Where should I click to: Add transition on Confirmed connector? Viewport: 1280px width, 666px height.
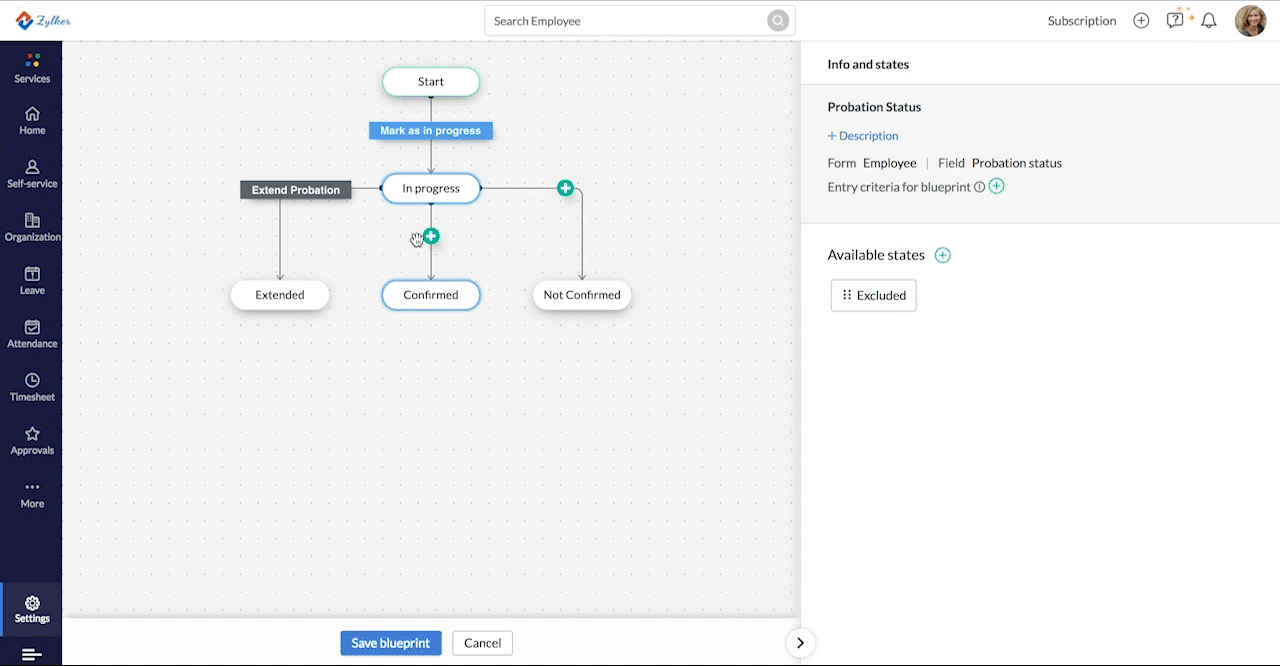431,237
